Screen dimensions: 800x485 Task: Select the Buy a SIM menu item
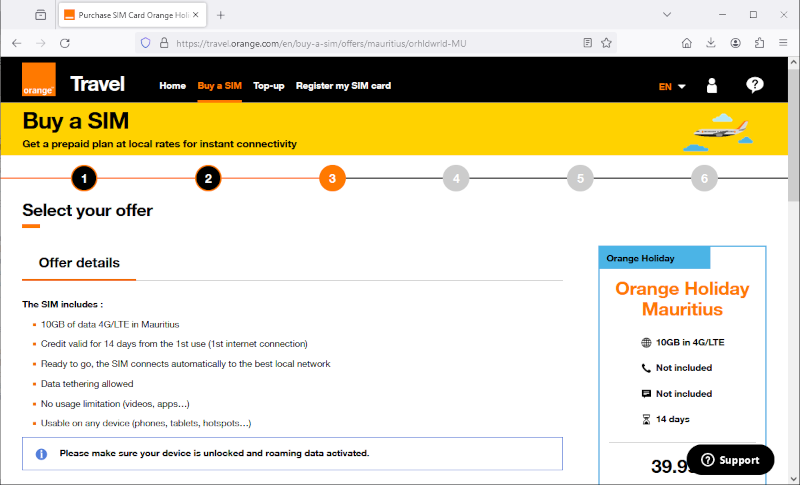[x=219, y=86]
